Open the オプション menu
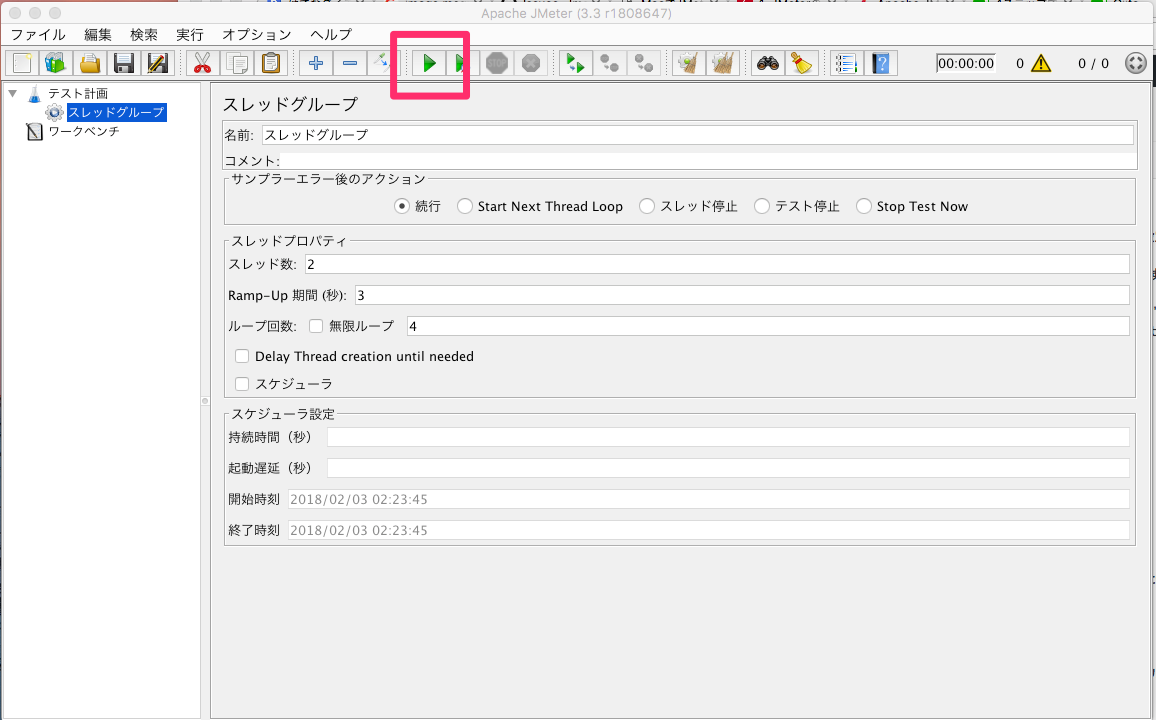Image resolution: width=1156 pixels, height=720 pixels. click(x=256, y=34)
